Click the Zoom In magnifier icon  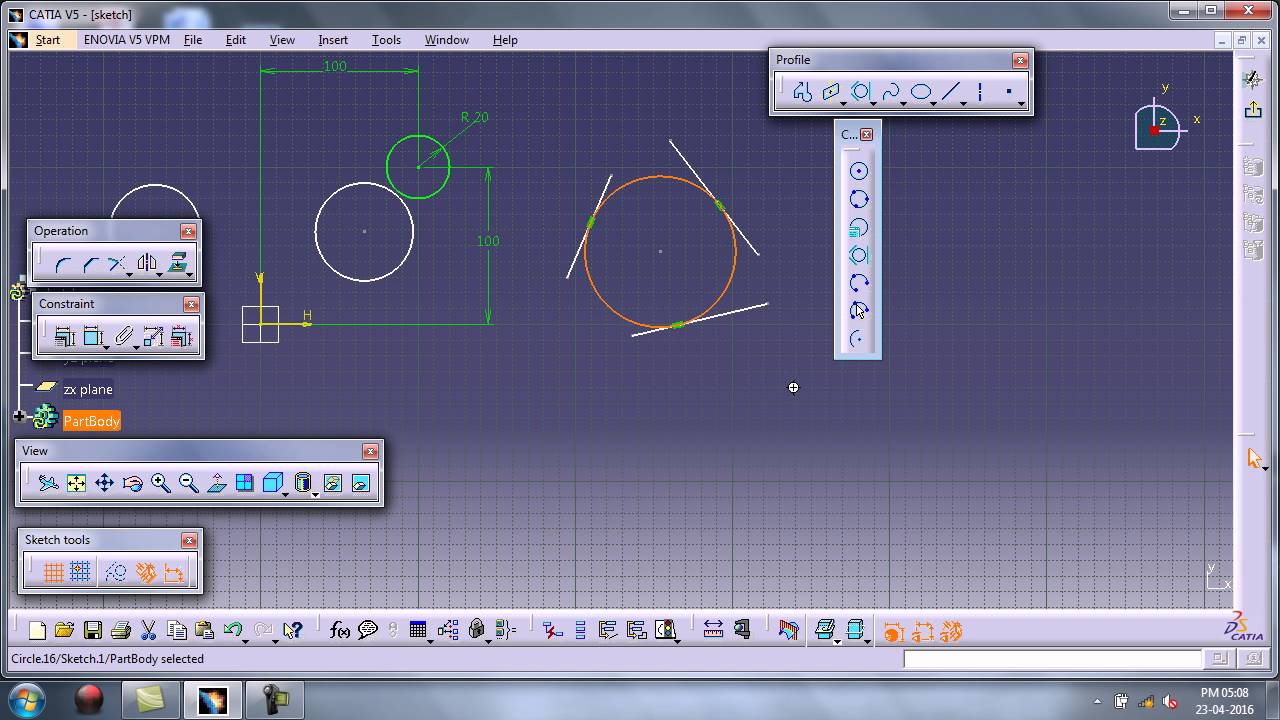pos(160,483)
